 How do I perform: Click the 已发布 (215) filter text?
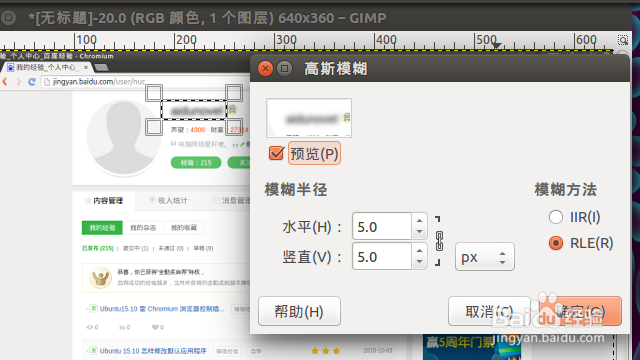pyautogui.click(x=98, y=248)
